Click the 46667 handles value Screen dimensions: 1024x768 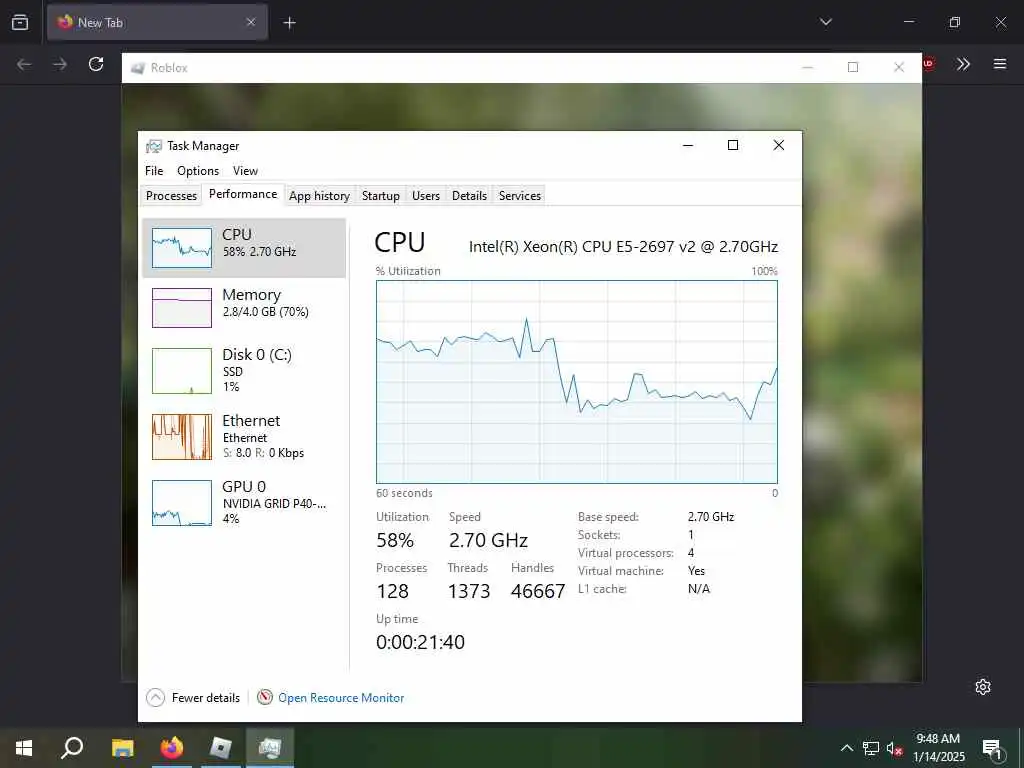(538, 591)
